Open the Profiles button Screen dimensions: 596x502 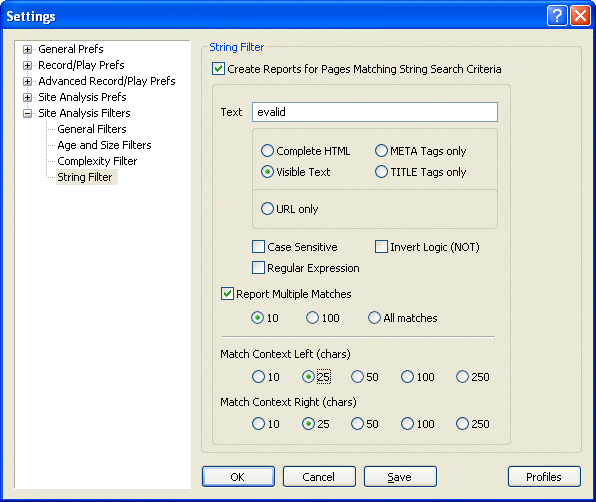click(x=544, y=477)
